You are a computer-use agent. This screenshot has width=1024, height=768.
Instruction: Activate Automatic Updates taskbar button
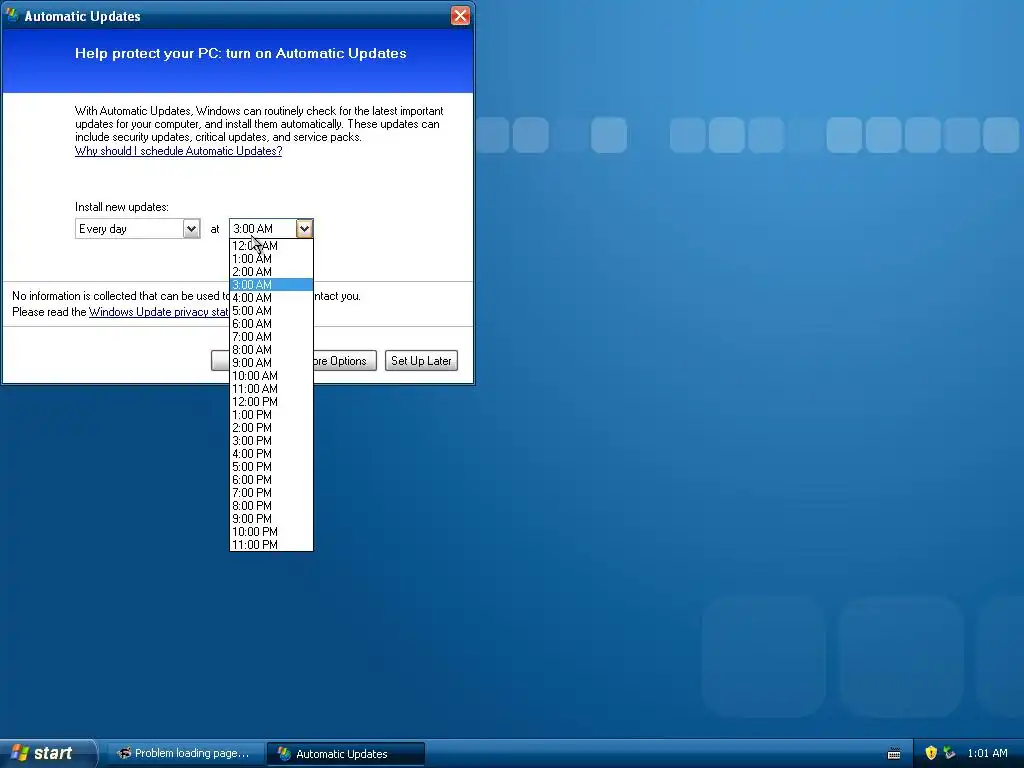[x=346, y=754]
